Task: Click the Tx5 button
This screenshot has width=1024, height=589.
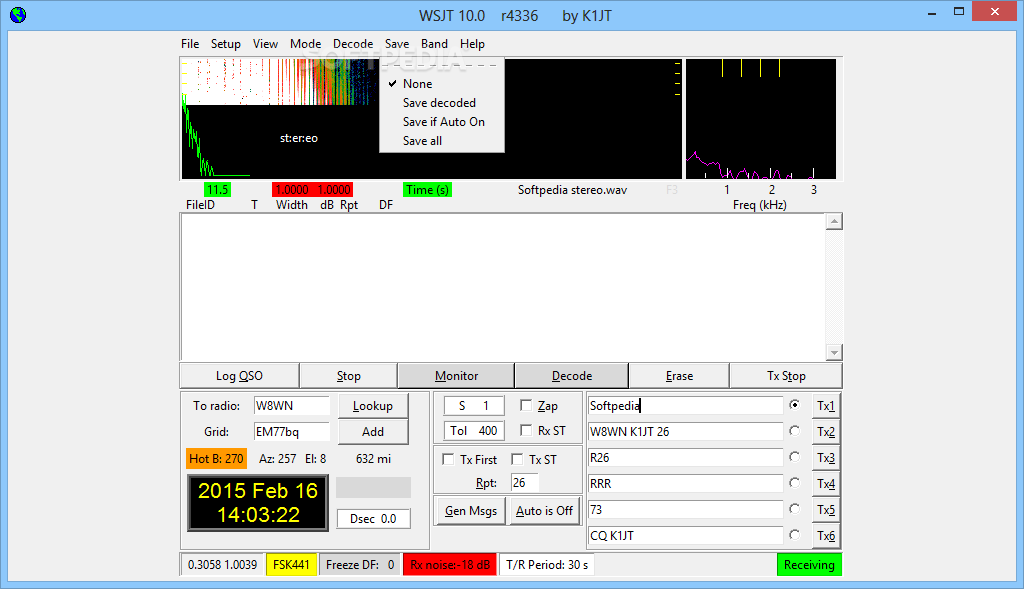Action: [x=825, y=509]
